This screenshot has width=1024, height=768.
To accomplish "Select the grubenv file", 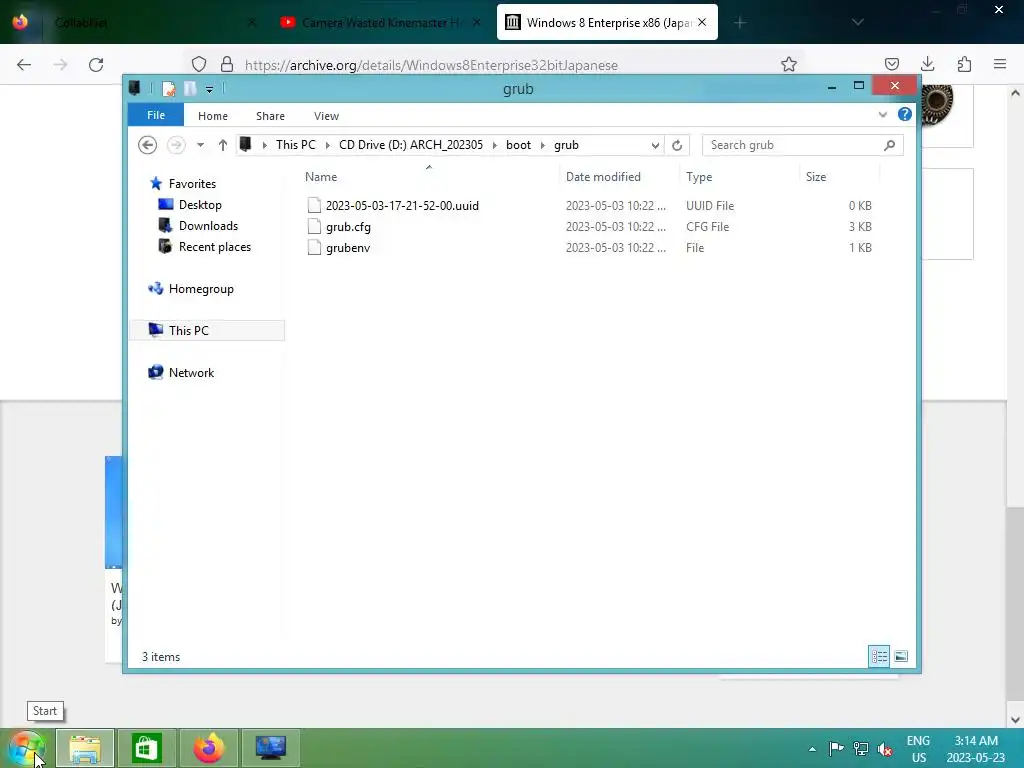I will (x=347, y=248).
